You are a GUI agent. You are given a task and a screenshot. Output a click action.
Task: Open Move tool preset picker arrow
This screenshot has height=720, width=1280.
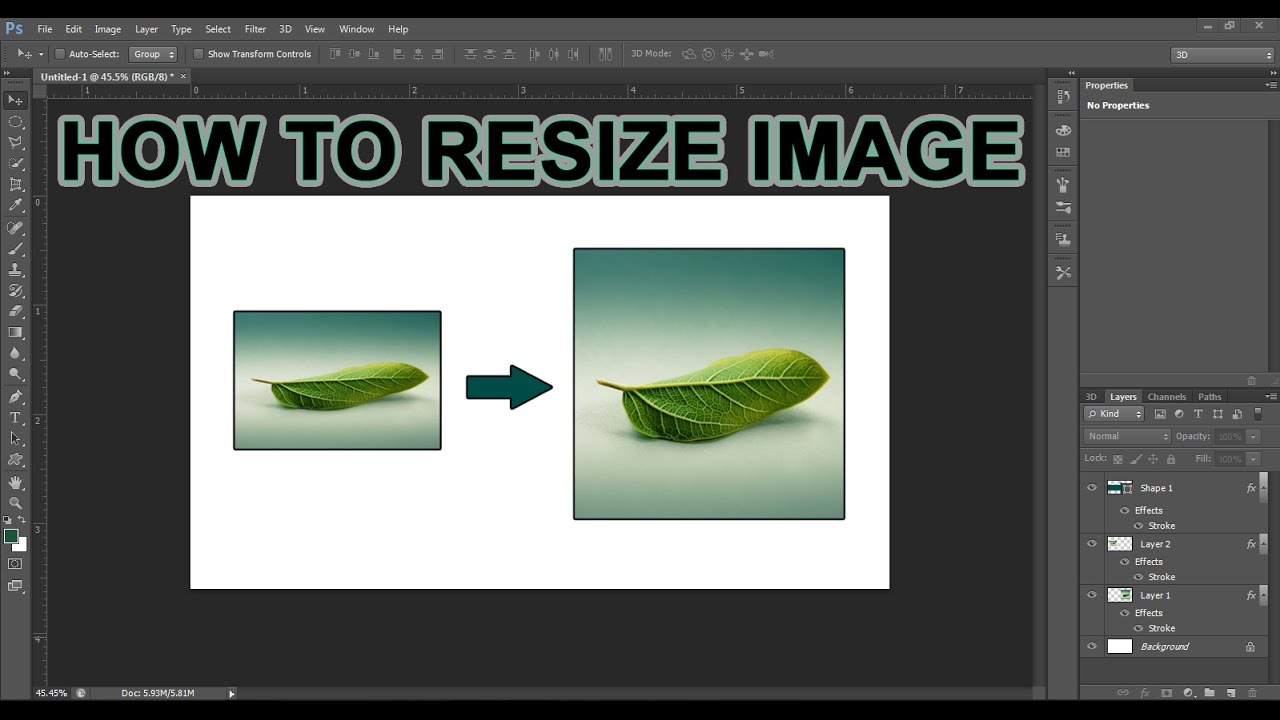coord(41,54)
